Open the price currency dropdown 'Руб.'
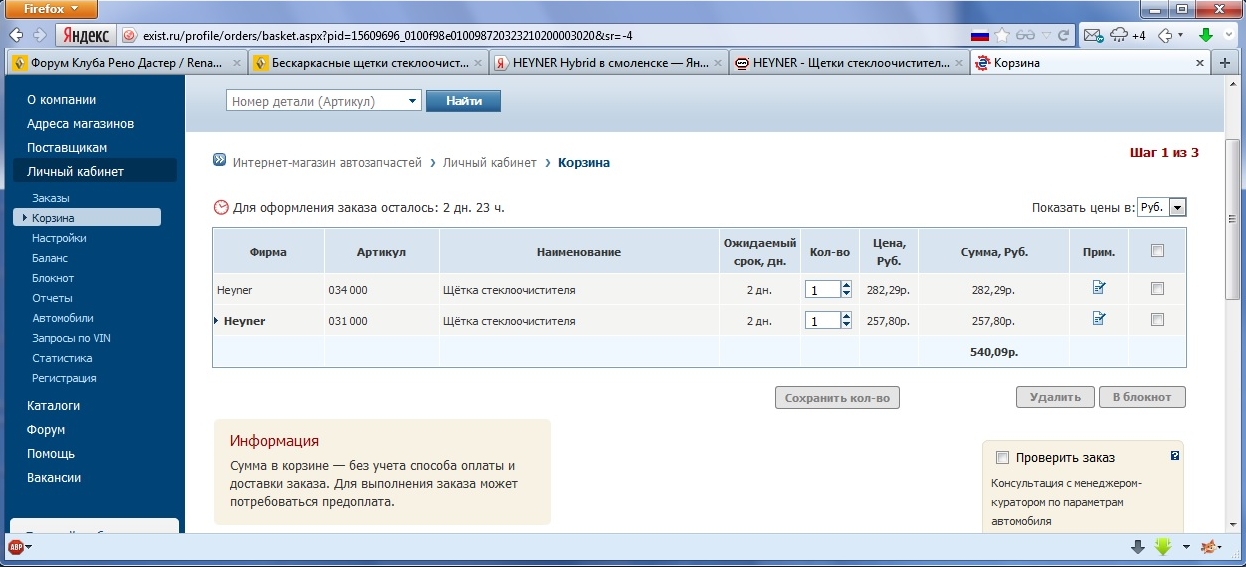Viewport: 1246px width, 567px height. [1177, 207]
